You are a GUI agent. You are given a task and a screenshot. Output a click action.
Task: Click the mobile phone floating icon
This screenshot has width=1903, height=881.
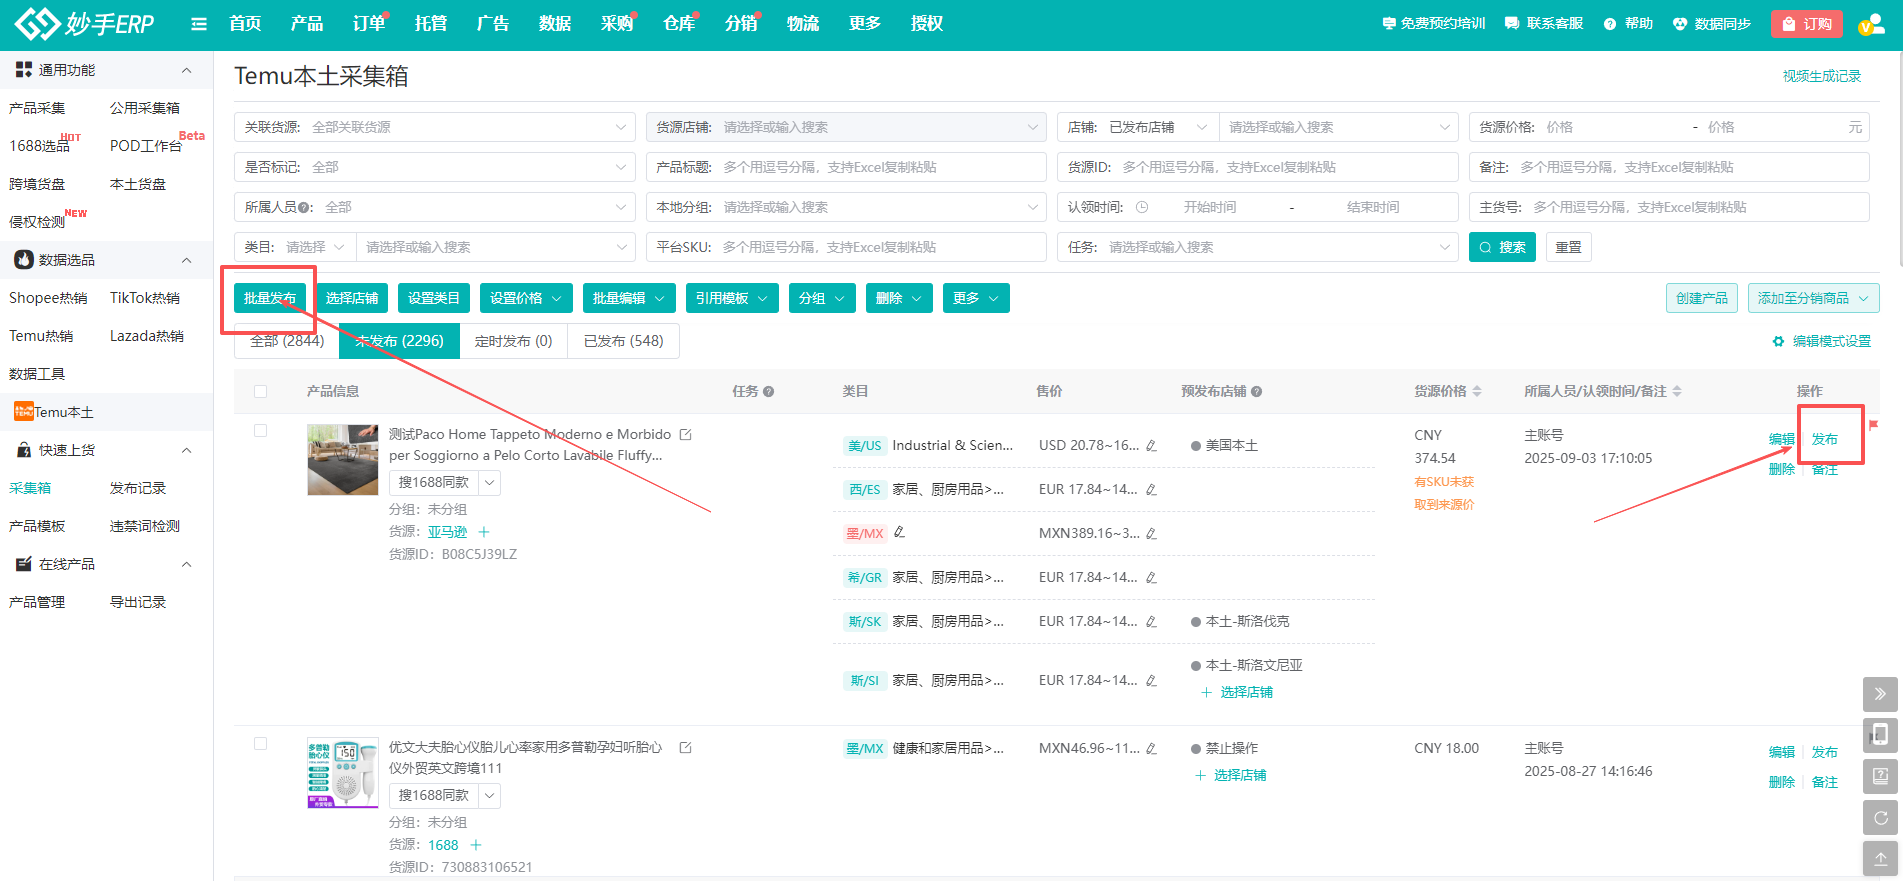(x=1880, y=735)
